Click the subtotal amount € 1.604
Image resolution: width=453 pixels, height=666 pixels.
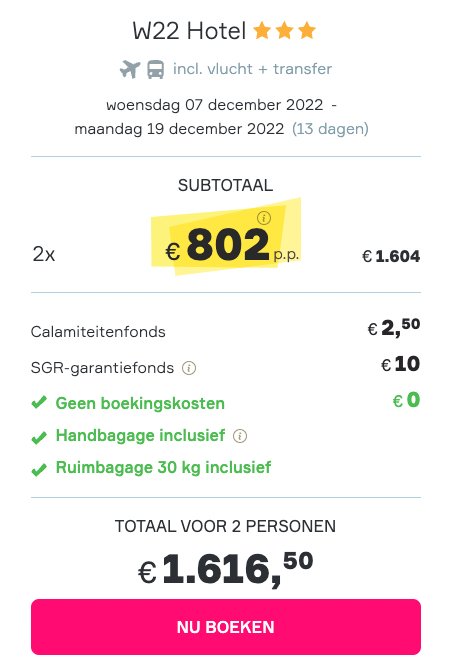(x=391, y=256)
